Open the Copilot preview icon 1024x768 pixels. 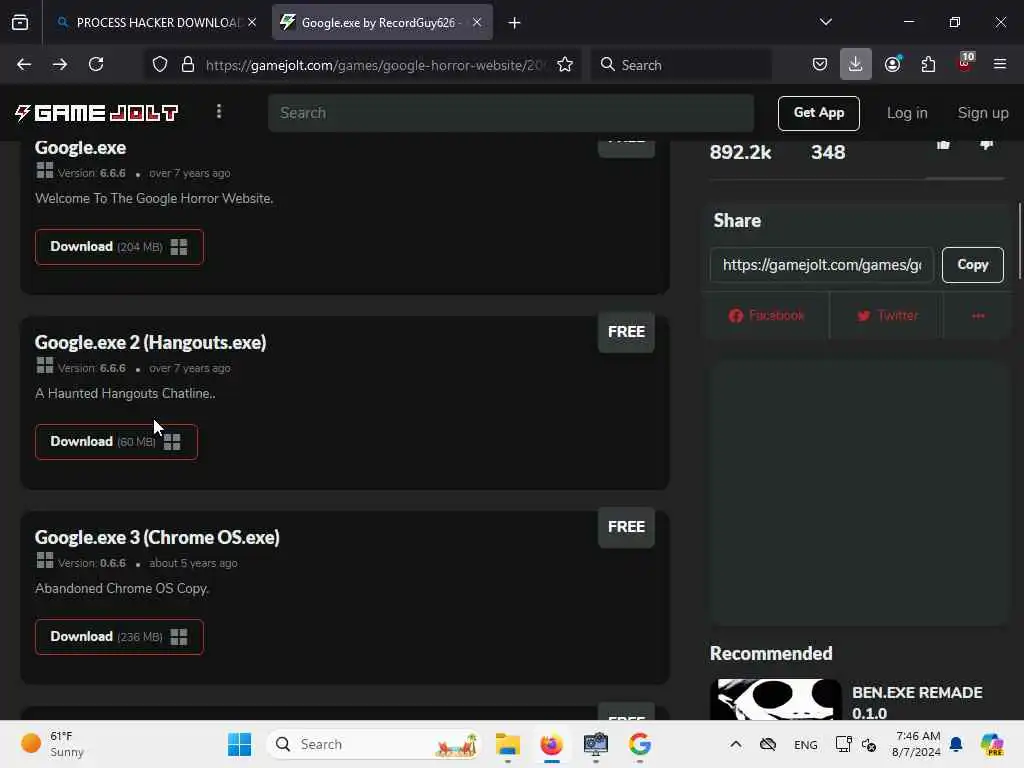(x=992, y=744)
